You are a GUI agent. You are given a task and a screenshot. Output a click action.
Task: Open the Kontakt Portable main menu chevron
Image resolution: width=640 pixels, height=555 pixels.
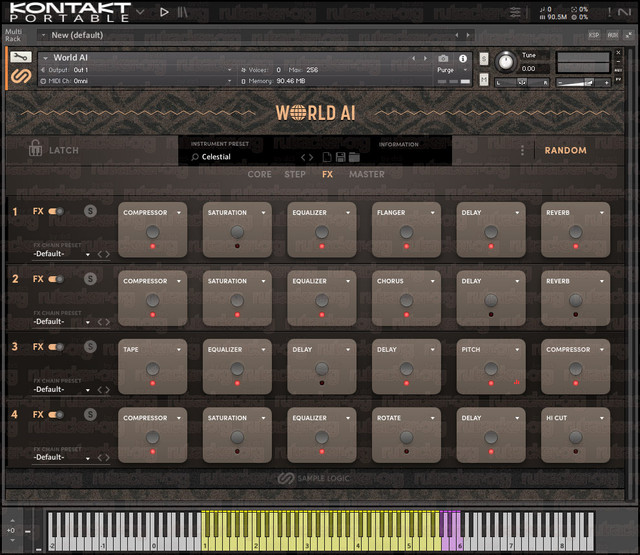coord(140,12)
